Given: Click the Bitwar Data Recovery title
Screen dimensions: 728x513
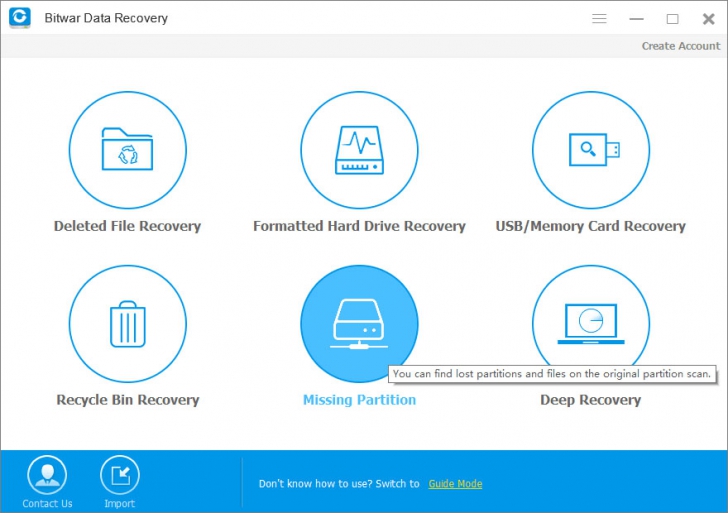Looking at the screenshot, I should tap(106, 18).
